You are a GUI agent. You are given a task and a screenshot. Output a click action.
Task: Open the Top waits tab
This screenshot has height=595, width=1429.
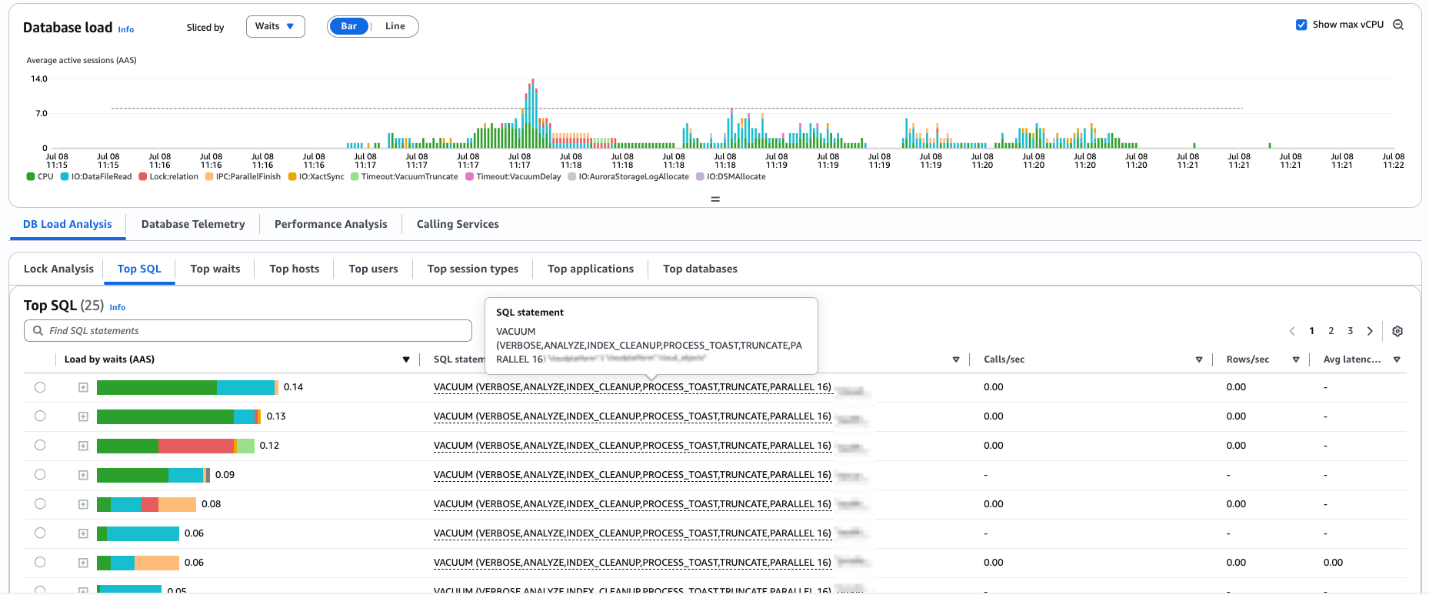point(215,269)
